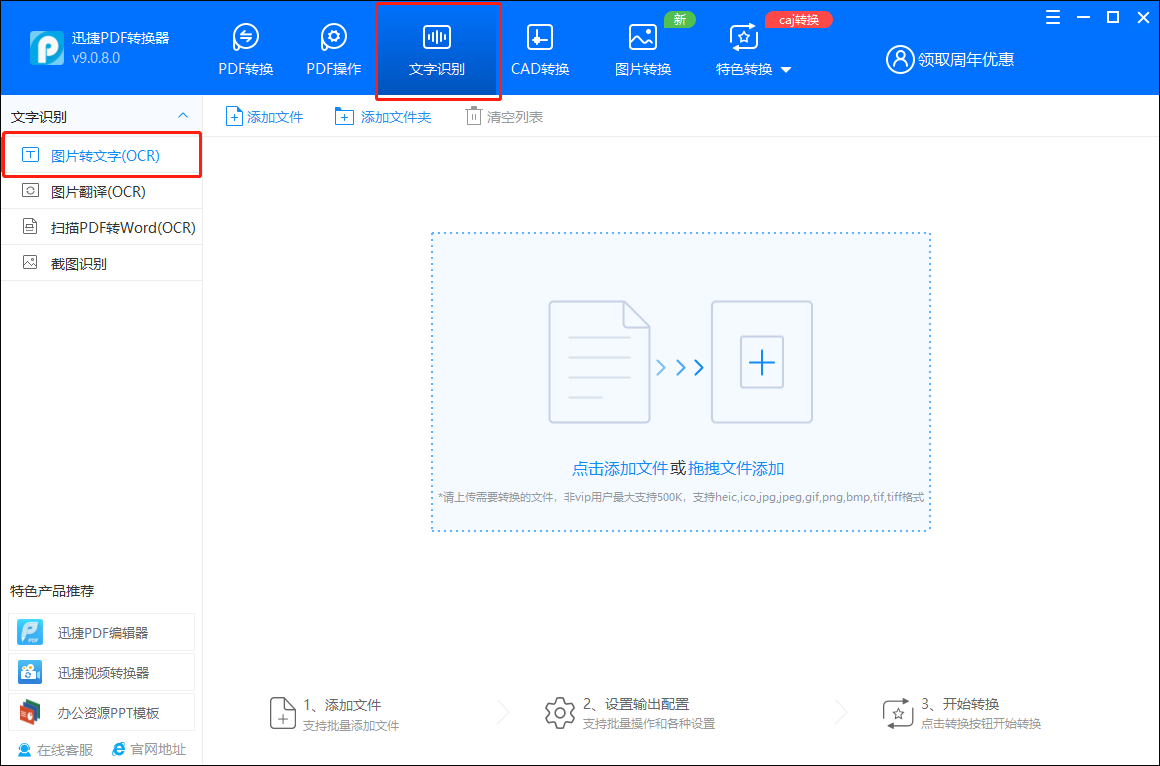The width and height of the screenshot is (1160, 766).
Task: Click the 1、添加文件 step label
Action: 343,705
